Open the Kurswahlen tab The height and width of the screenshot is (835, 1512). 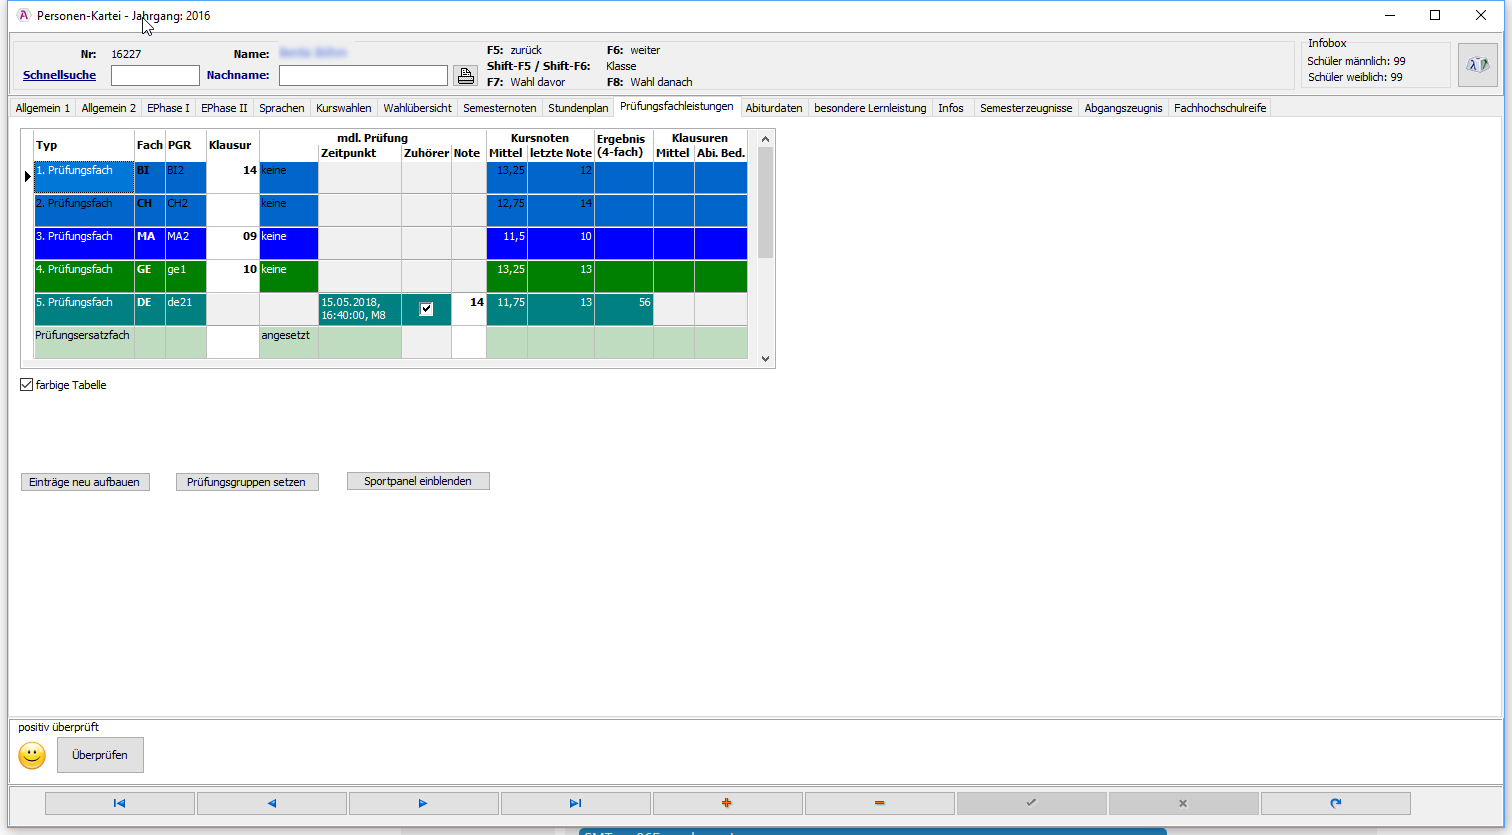[x=344, y=108]
